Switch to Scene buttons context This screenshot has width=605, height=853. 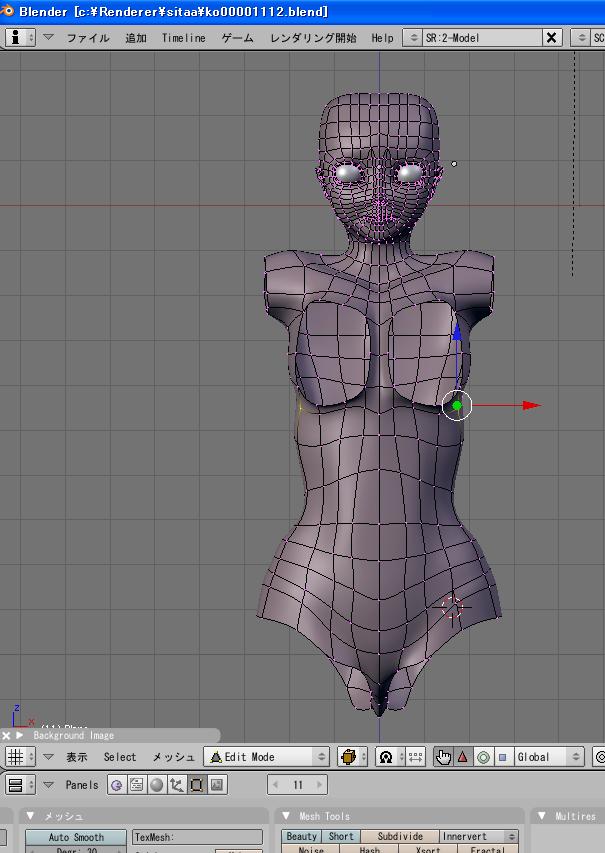click(217, 784)
